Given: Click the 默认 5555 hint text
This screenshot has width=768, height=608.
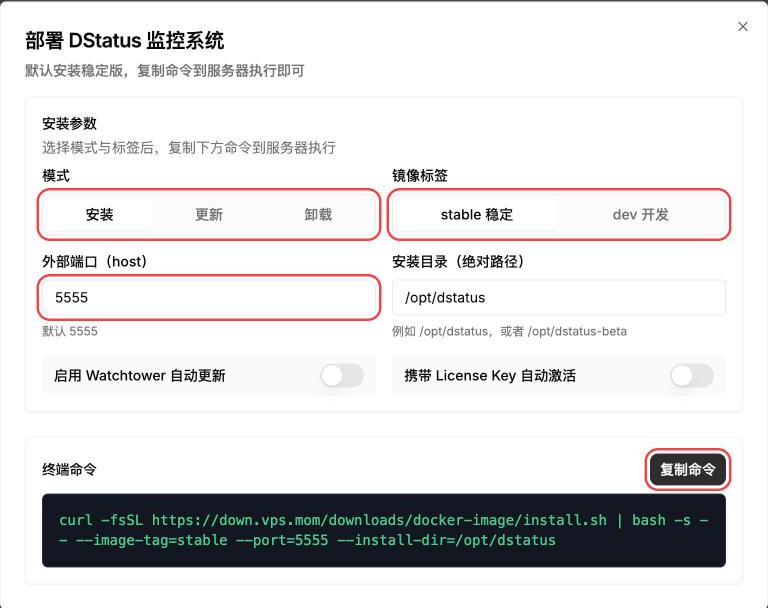Looking at the screenshot, I should [x=70, y=331].
